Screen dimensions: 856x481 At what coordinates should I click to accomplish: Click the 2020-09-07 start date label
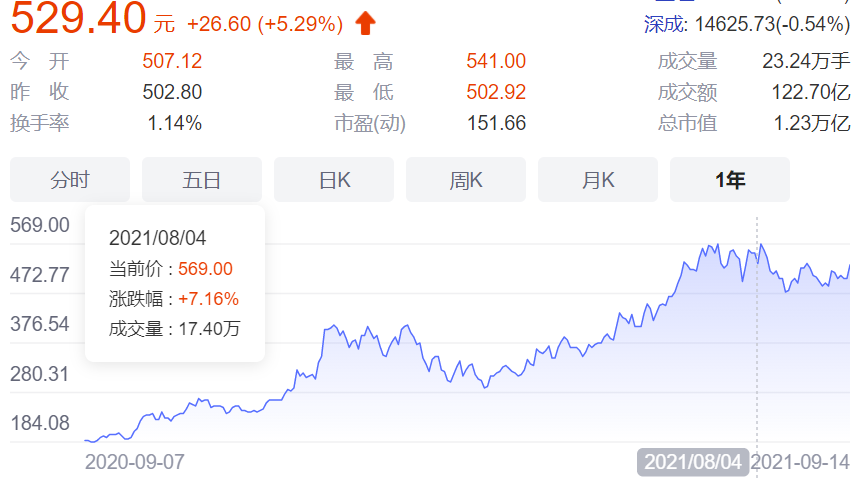pyautogui.click(x=135, y=462)
